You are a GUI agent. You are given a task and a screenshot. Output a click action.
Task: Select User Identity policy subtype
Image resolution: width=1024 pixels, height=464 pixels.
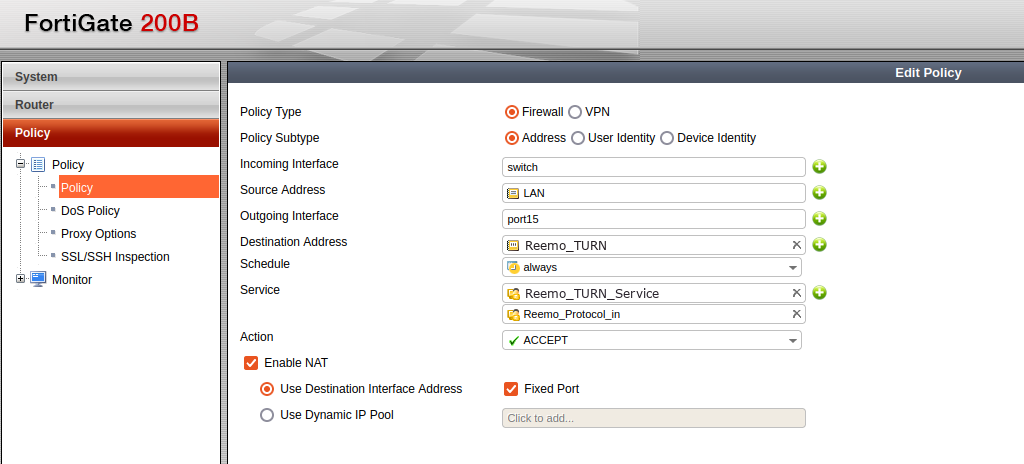pyautogui.click(x=578, y=138)
